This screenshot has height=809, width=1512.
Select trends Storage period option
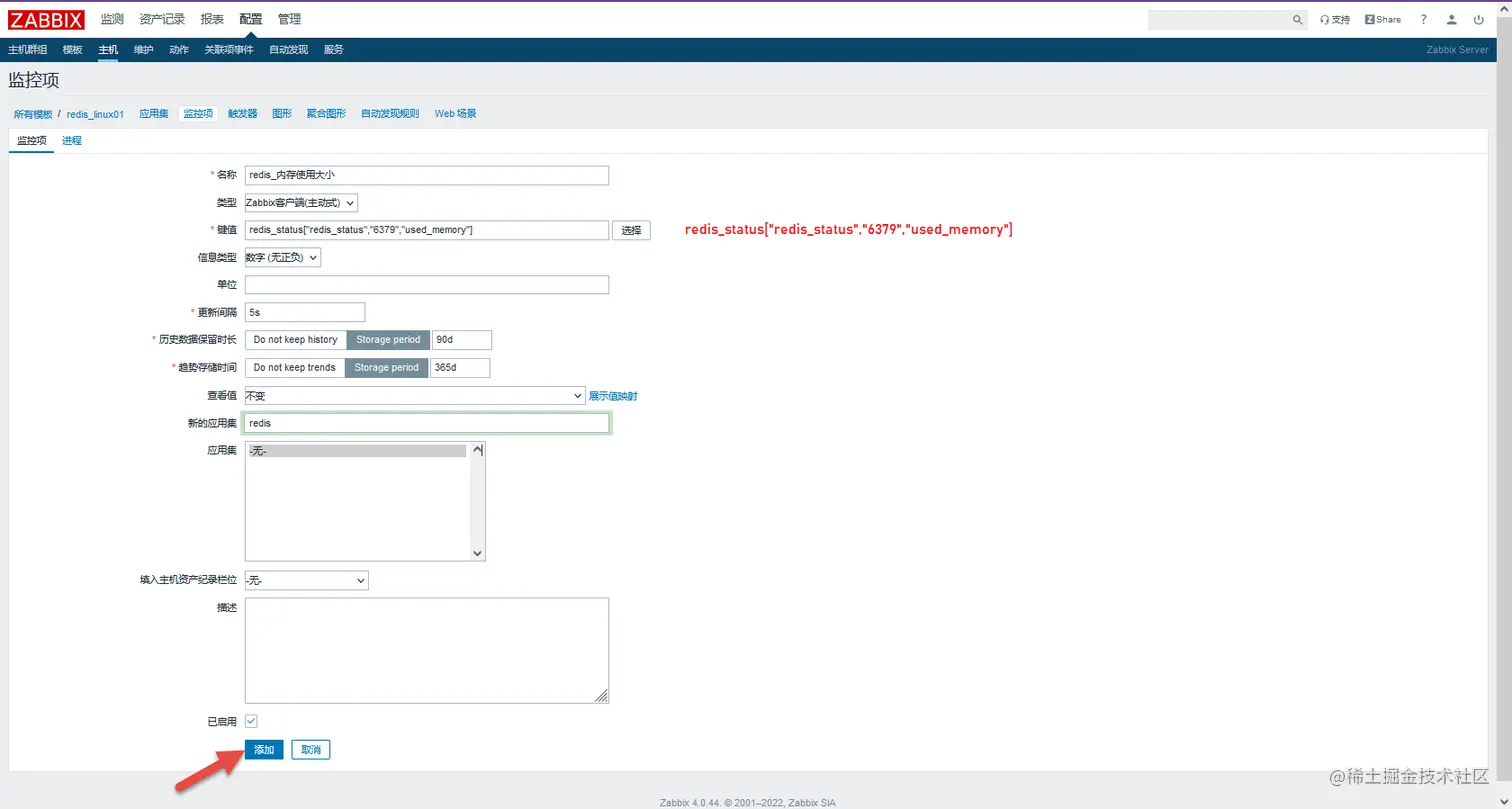[387, 368]
